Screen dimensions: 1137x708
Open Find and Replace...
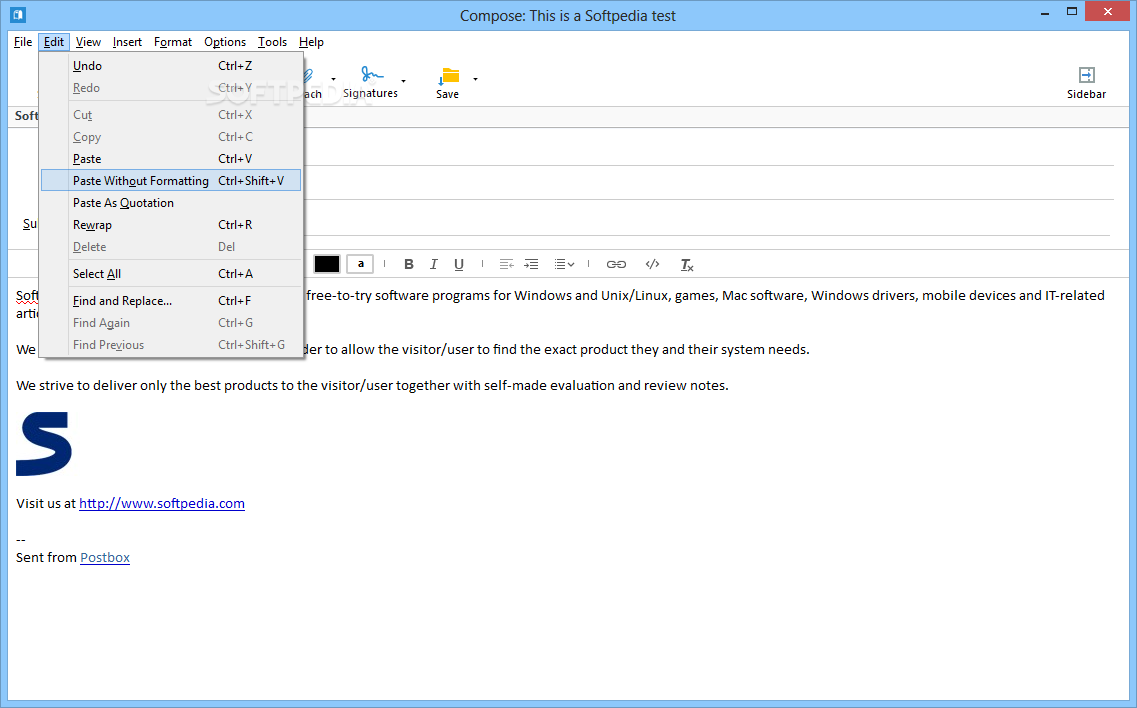(171, 301)
